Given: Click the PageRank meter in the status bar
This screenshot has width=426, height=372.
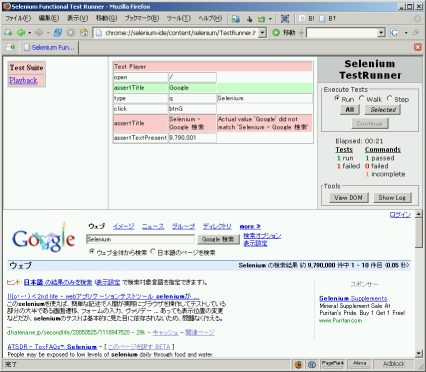Looking at the screenshot, I should 333,364.
